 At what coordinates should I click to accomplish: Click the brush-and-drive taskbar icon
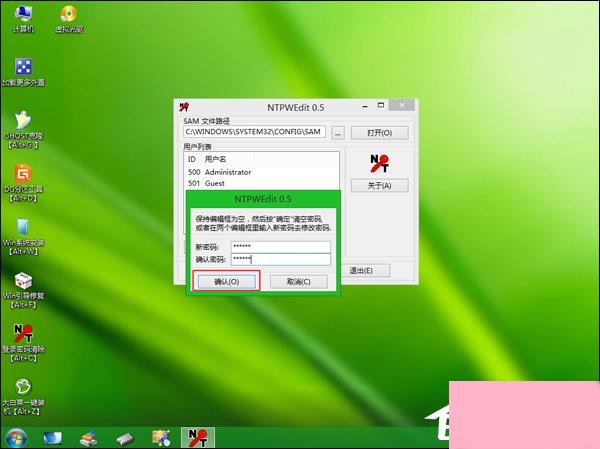click(88, 438)
